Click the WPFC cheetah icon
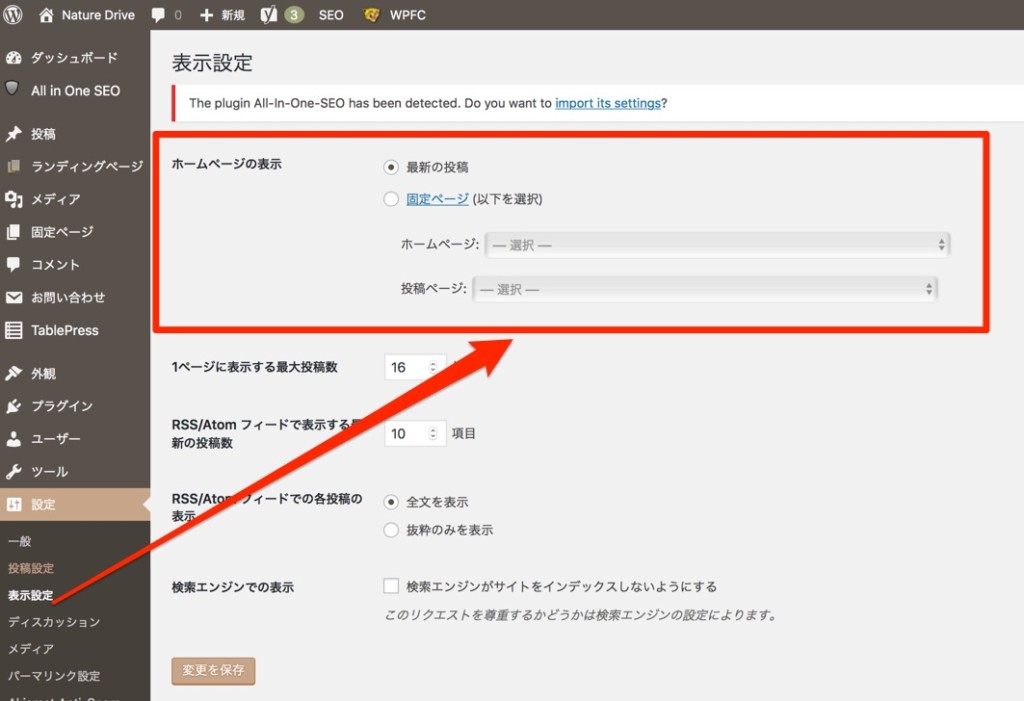The image size is (1024, 701). [372, 14]
